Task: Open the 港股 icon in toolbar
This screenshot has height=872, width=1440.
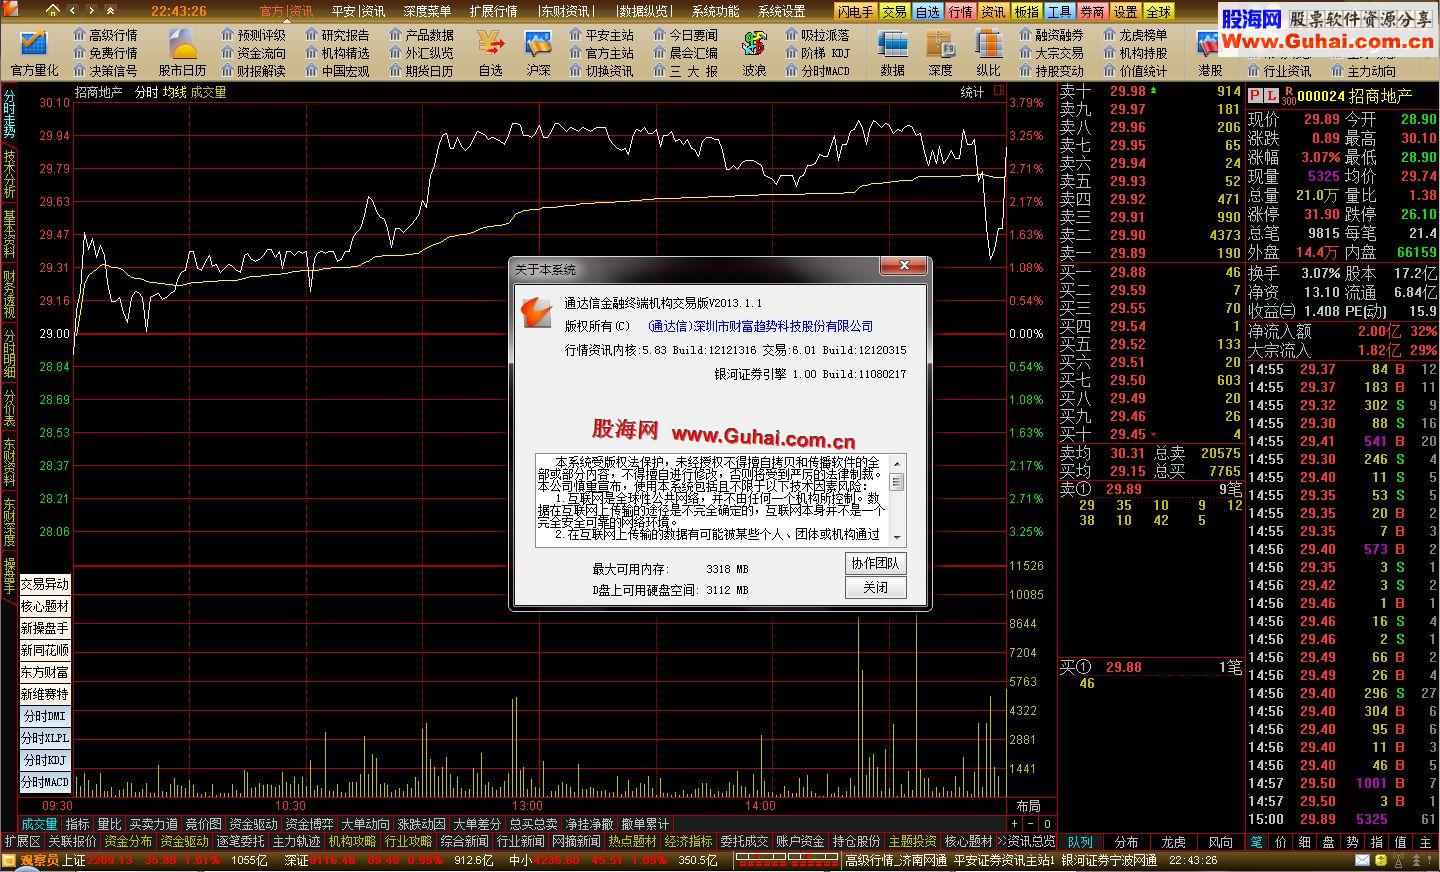Action: (1209, 52)
